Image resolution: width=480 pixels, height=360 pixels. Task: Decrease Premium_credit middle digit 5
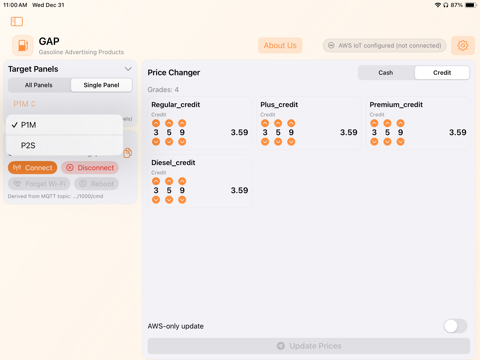tap(387, 142)
